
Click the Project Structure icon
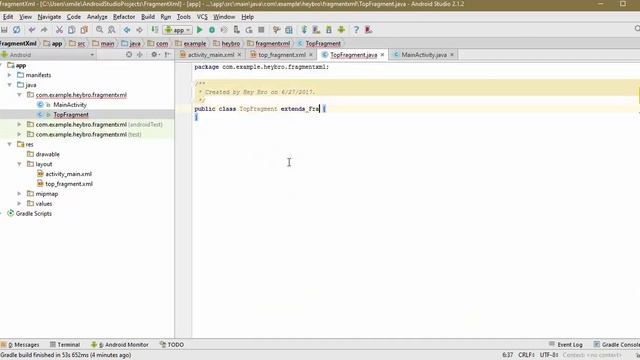coord(289,30)
